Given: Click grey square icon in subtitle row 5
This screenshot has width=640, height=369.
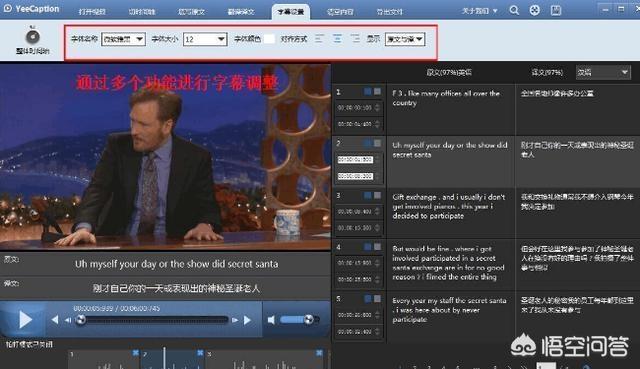Looking at the screenshot, I should 377,299.
